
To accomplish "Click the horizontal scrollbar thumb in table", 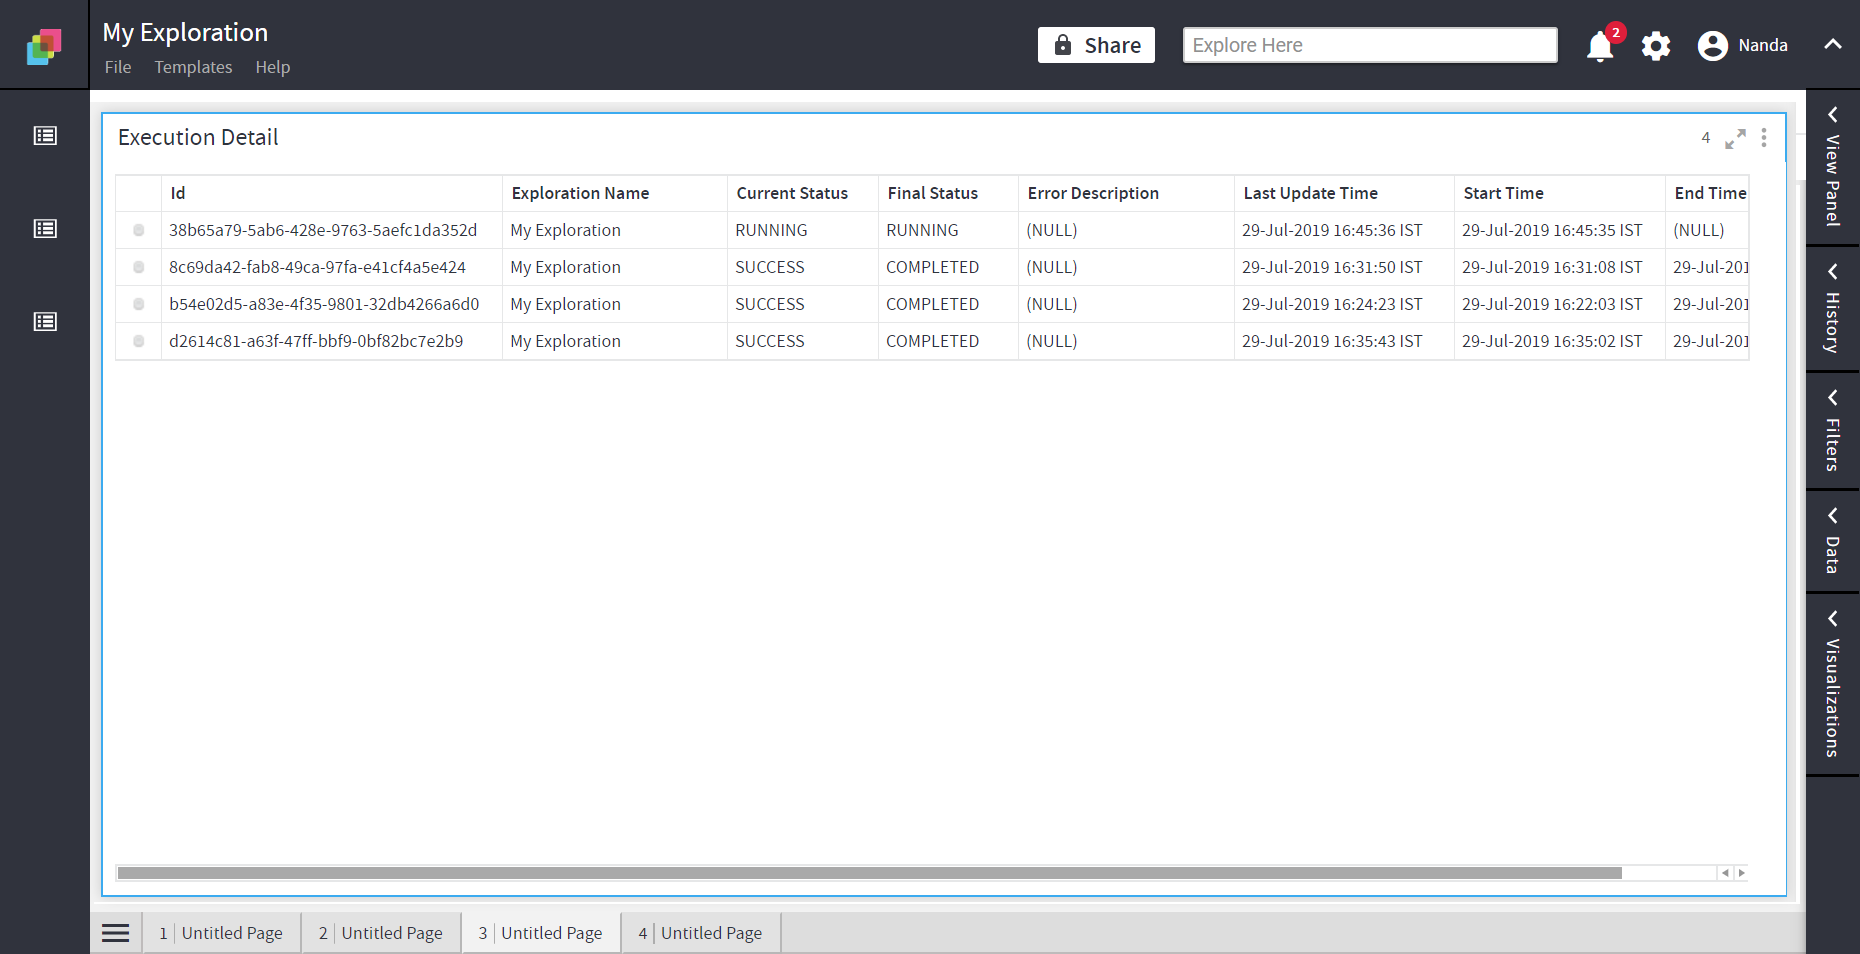I will [x=869, y=873].
